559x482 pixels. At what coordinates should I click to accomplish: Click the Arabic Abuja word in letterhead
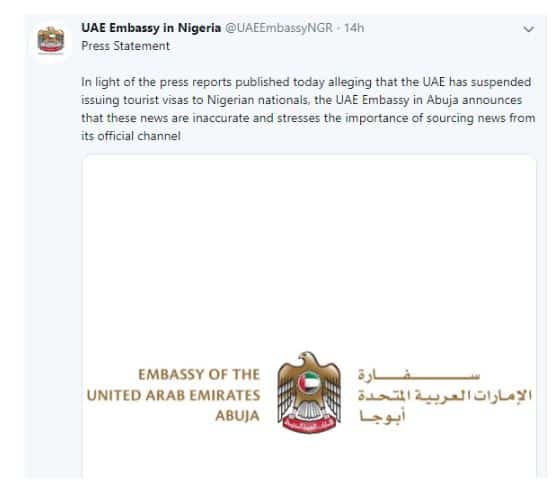pos(382,416)
